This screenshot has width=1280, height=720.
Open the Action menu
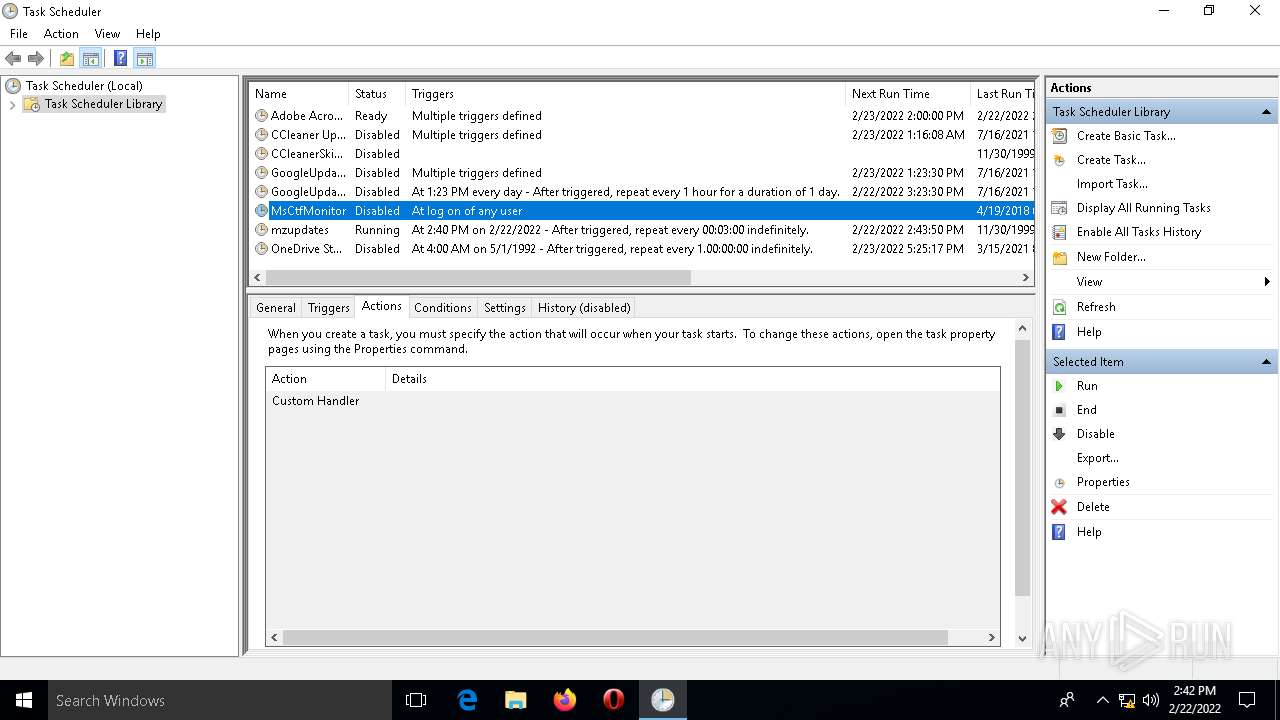[61, 34]
